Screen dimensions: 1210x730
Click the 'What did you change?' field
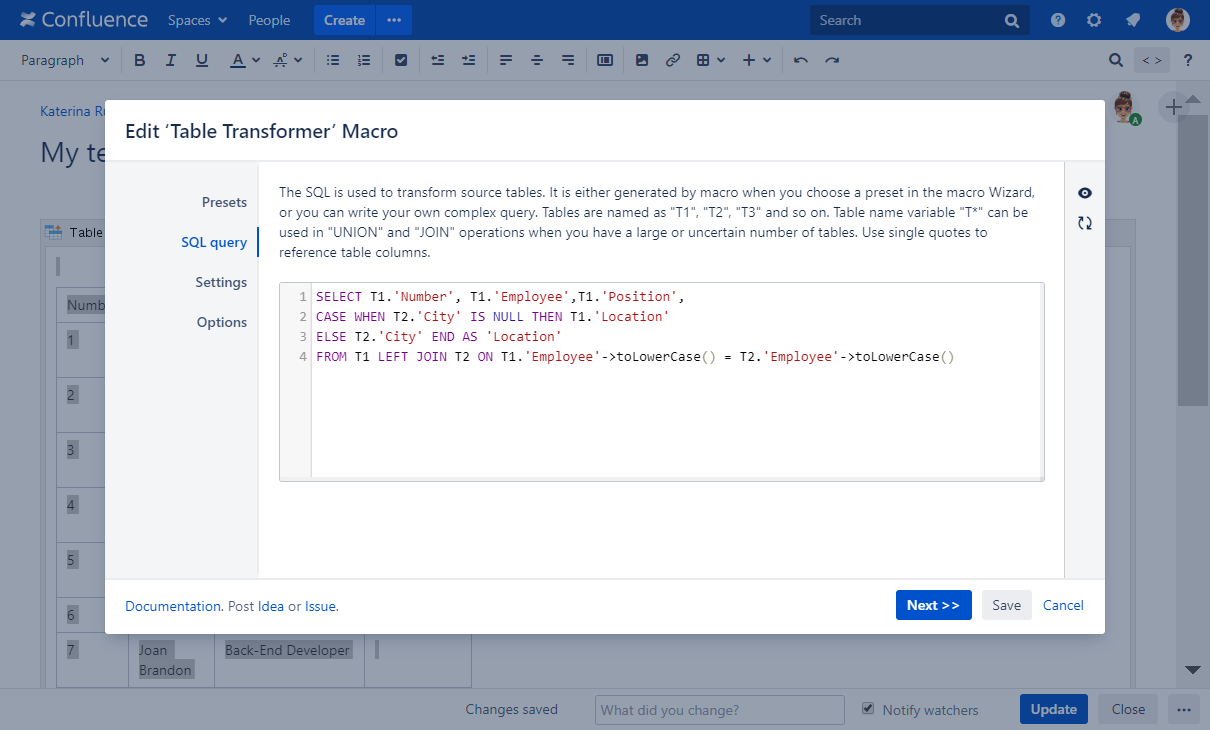coord(719,710)
